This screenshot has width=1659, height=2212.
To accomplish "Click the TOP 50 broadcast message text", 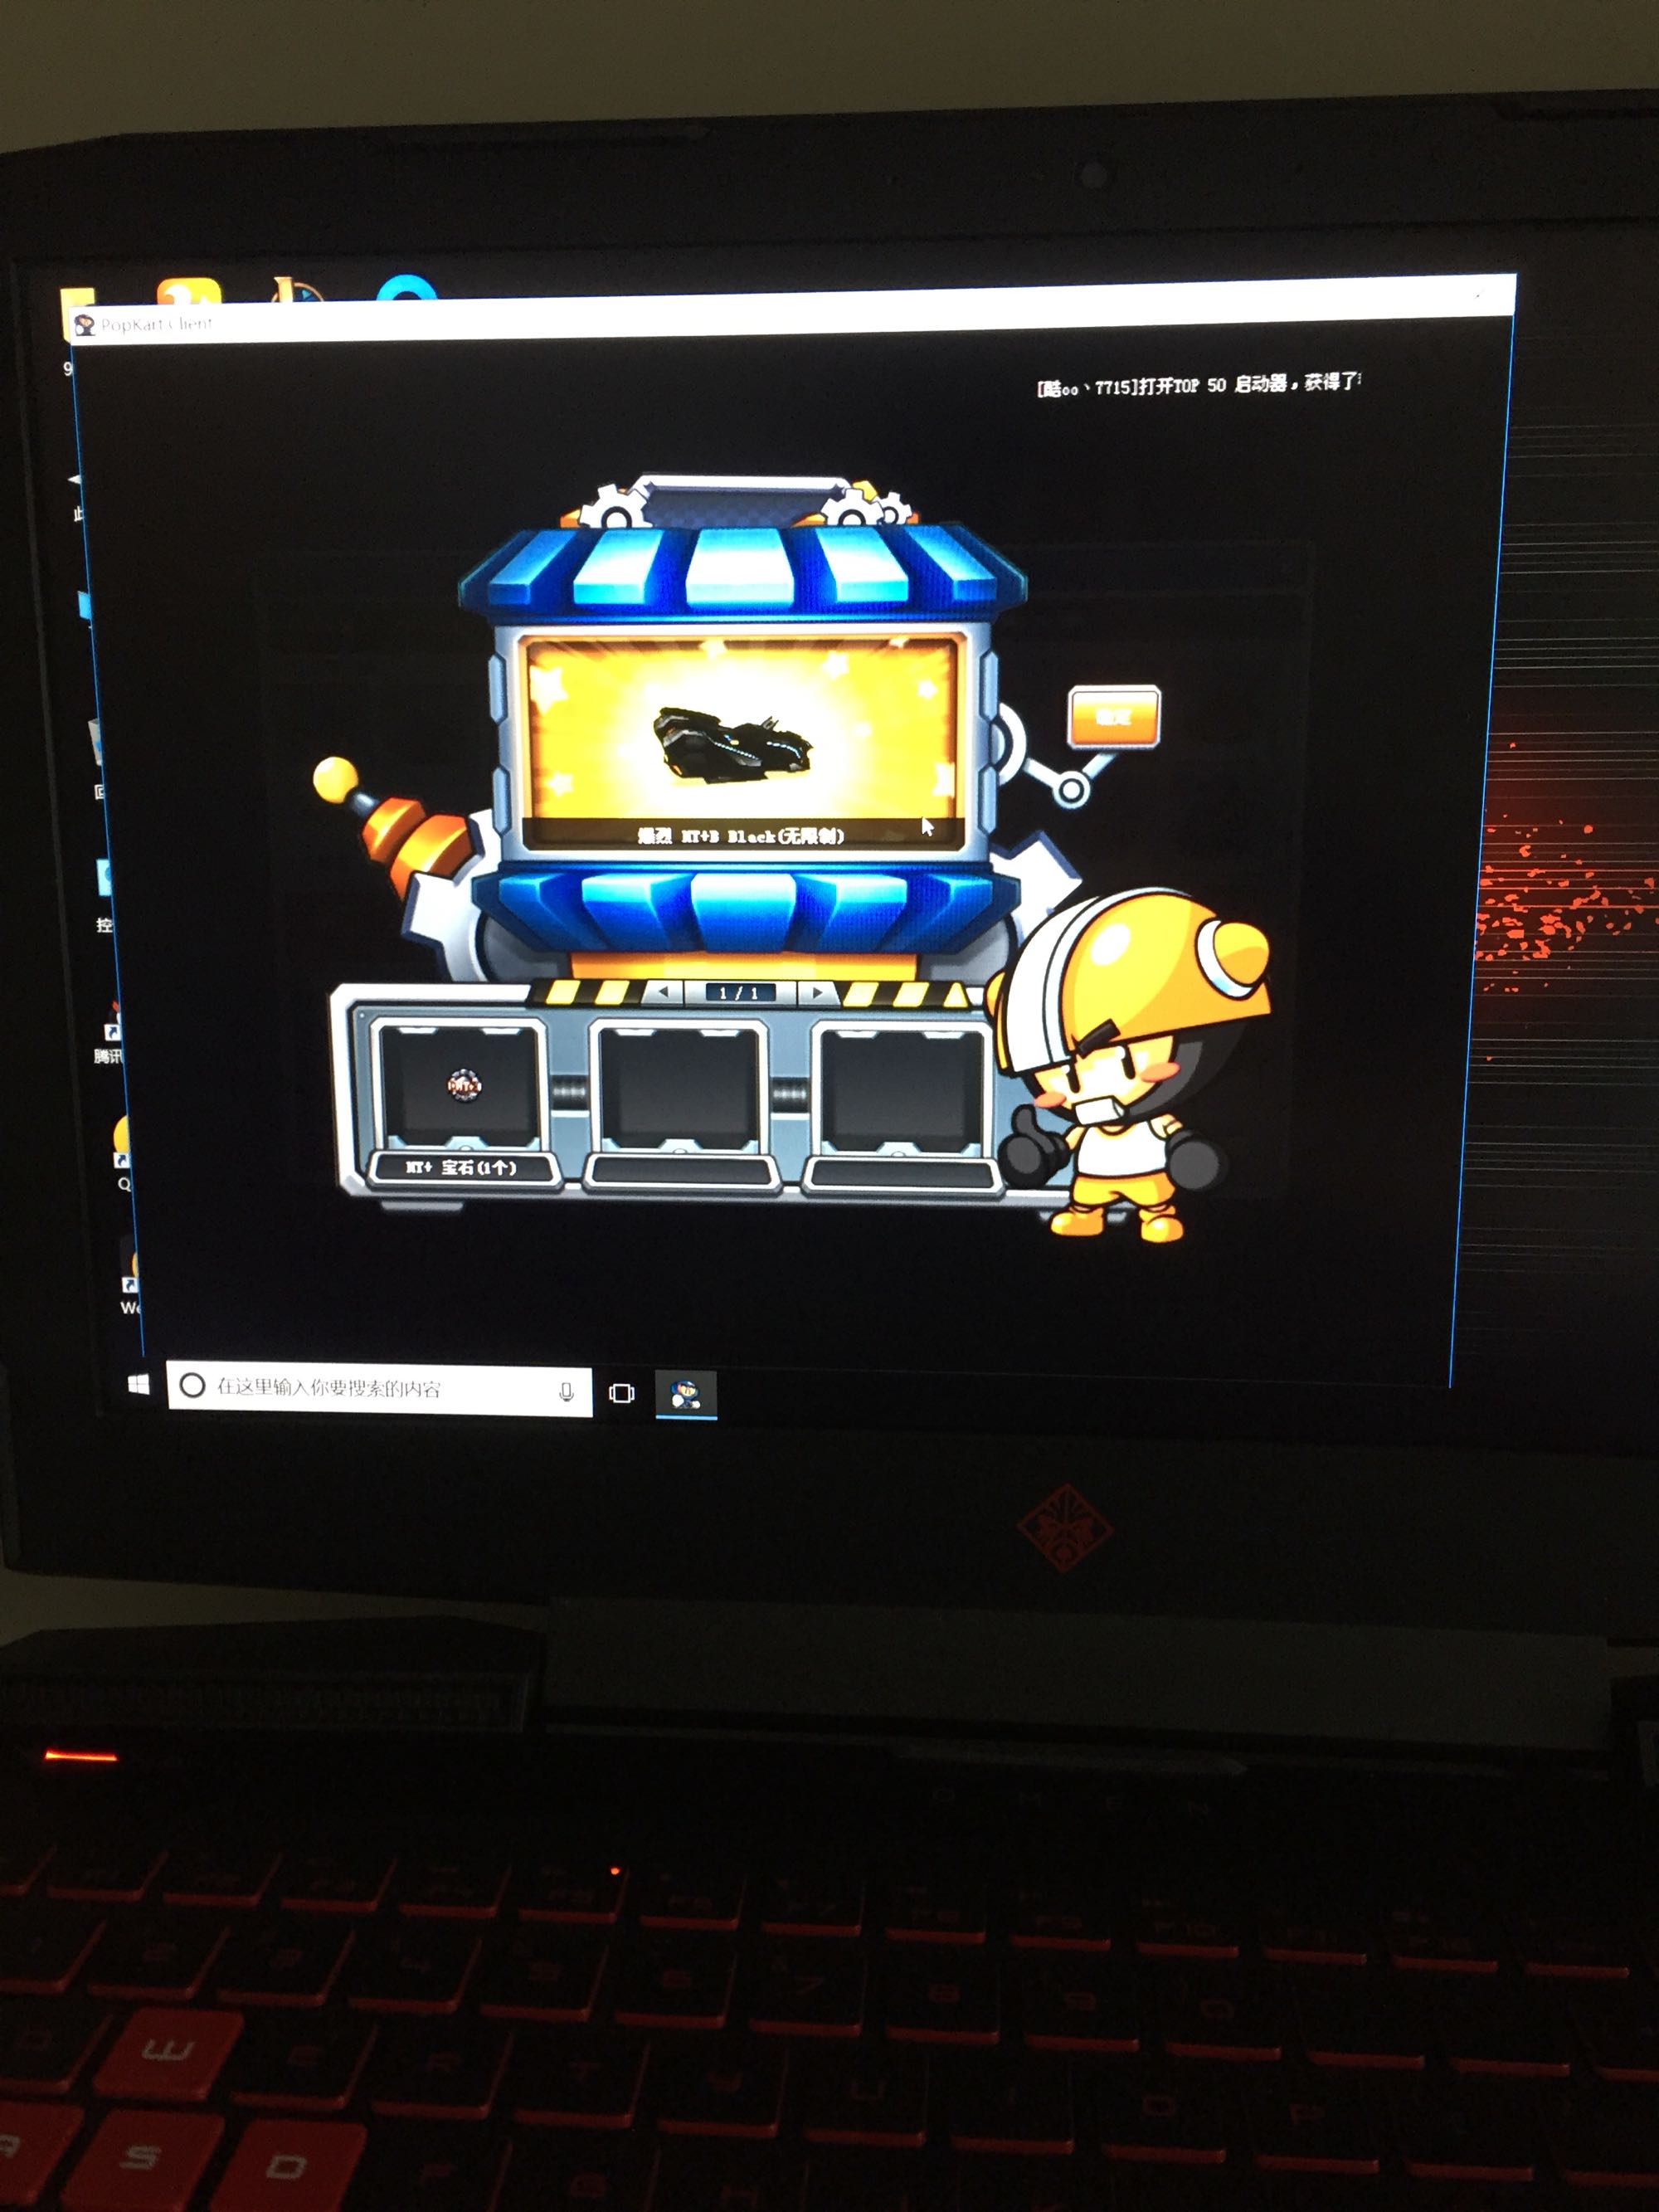I will point(1197,385).
